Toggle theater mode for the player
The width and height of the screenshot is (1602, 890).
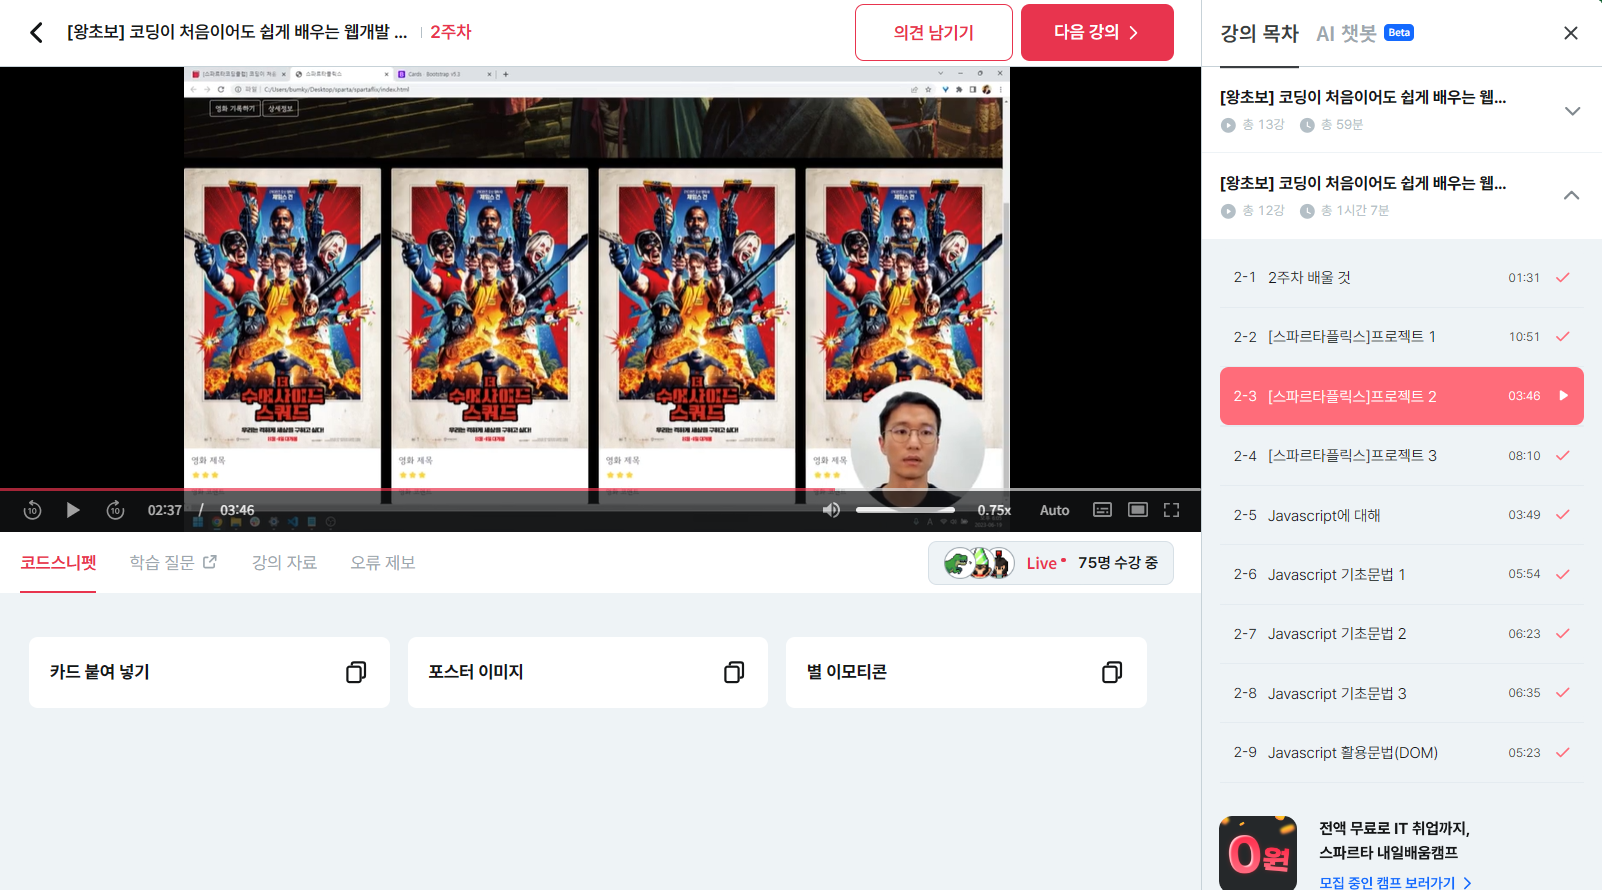pyautogui.click(x=1137, y=510)
